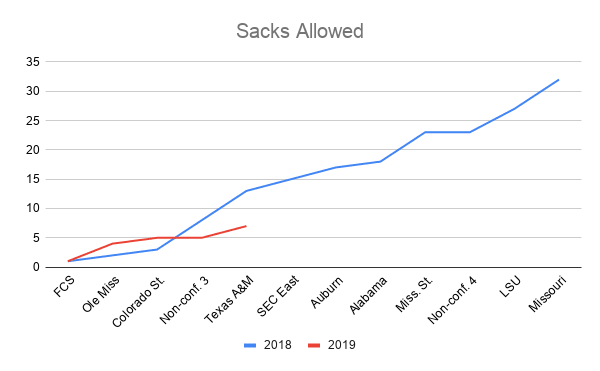Screen dimensions: 600x371
Task: Click the Non-conf. 3 axis label
Action: [184, 300]
